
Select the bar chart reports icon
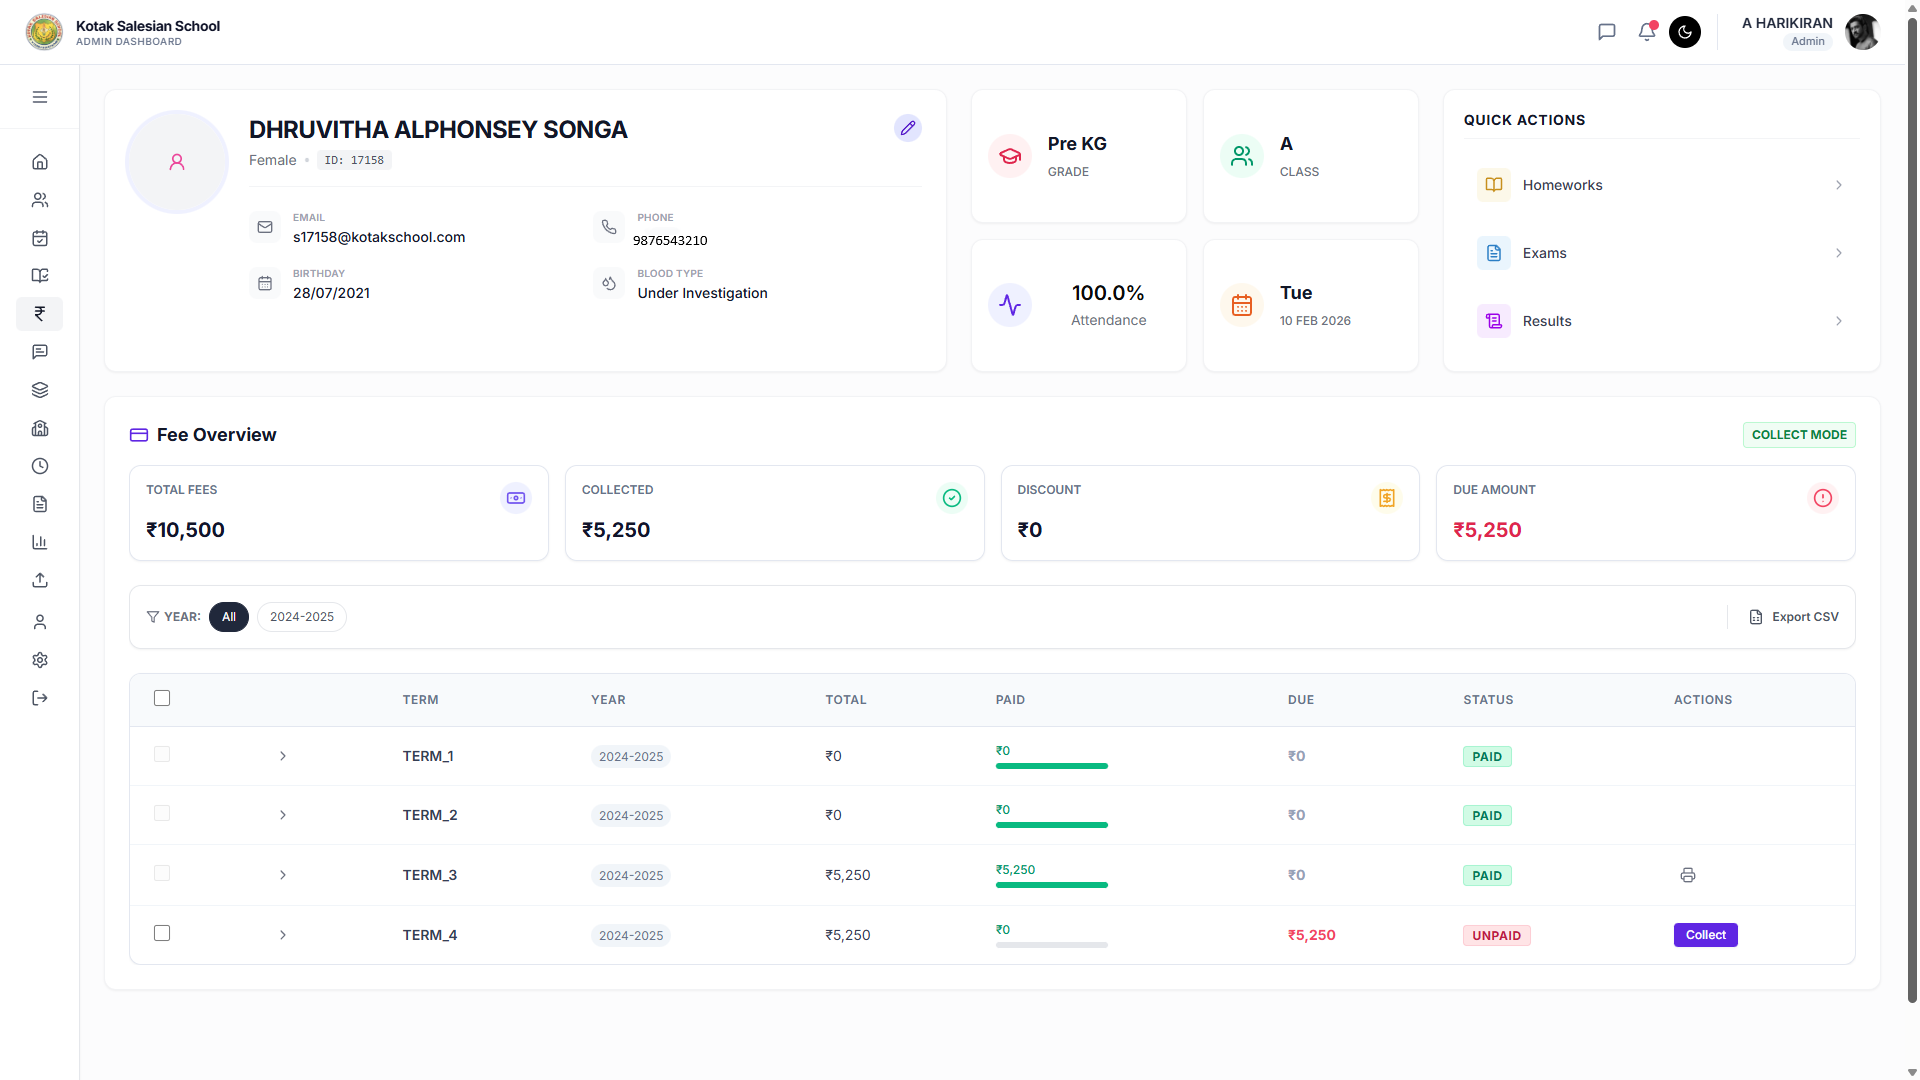coord(40,542)
